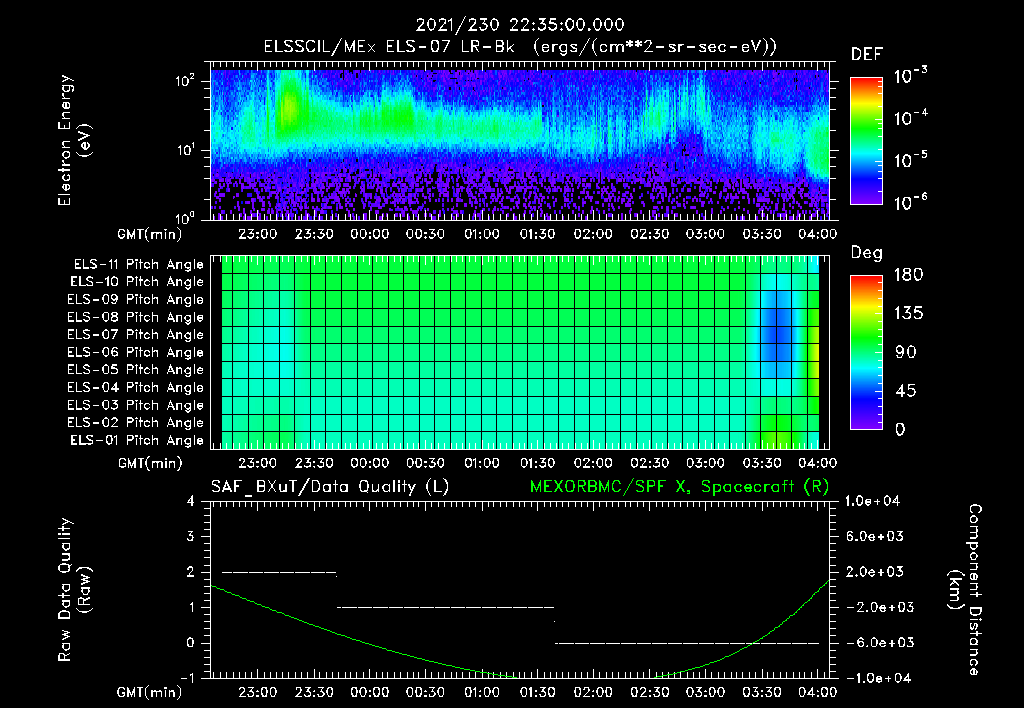
Task: Select the 'ELS-02 Pitch Angle' row label
Action: pyautogui.click(x=136, y=423)
